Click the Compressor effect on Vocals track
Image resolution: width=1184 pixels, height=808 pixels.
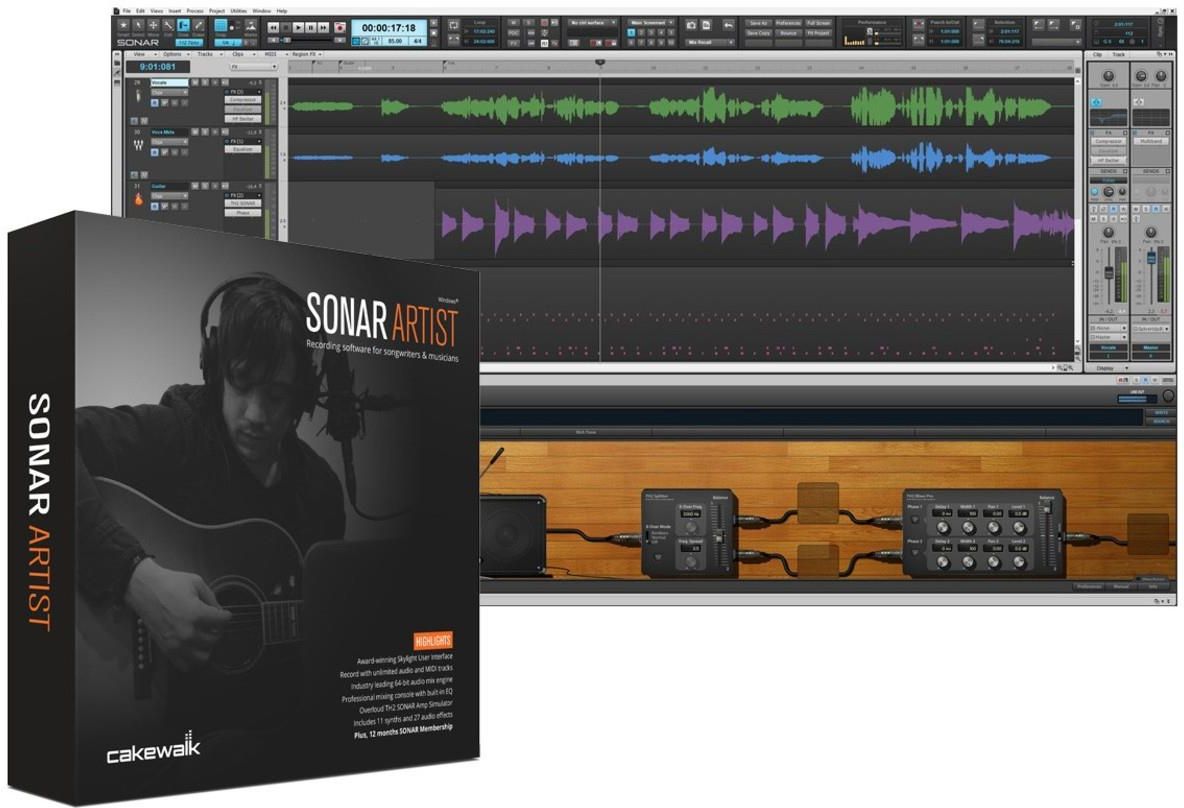(243, 100)
